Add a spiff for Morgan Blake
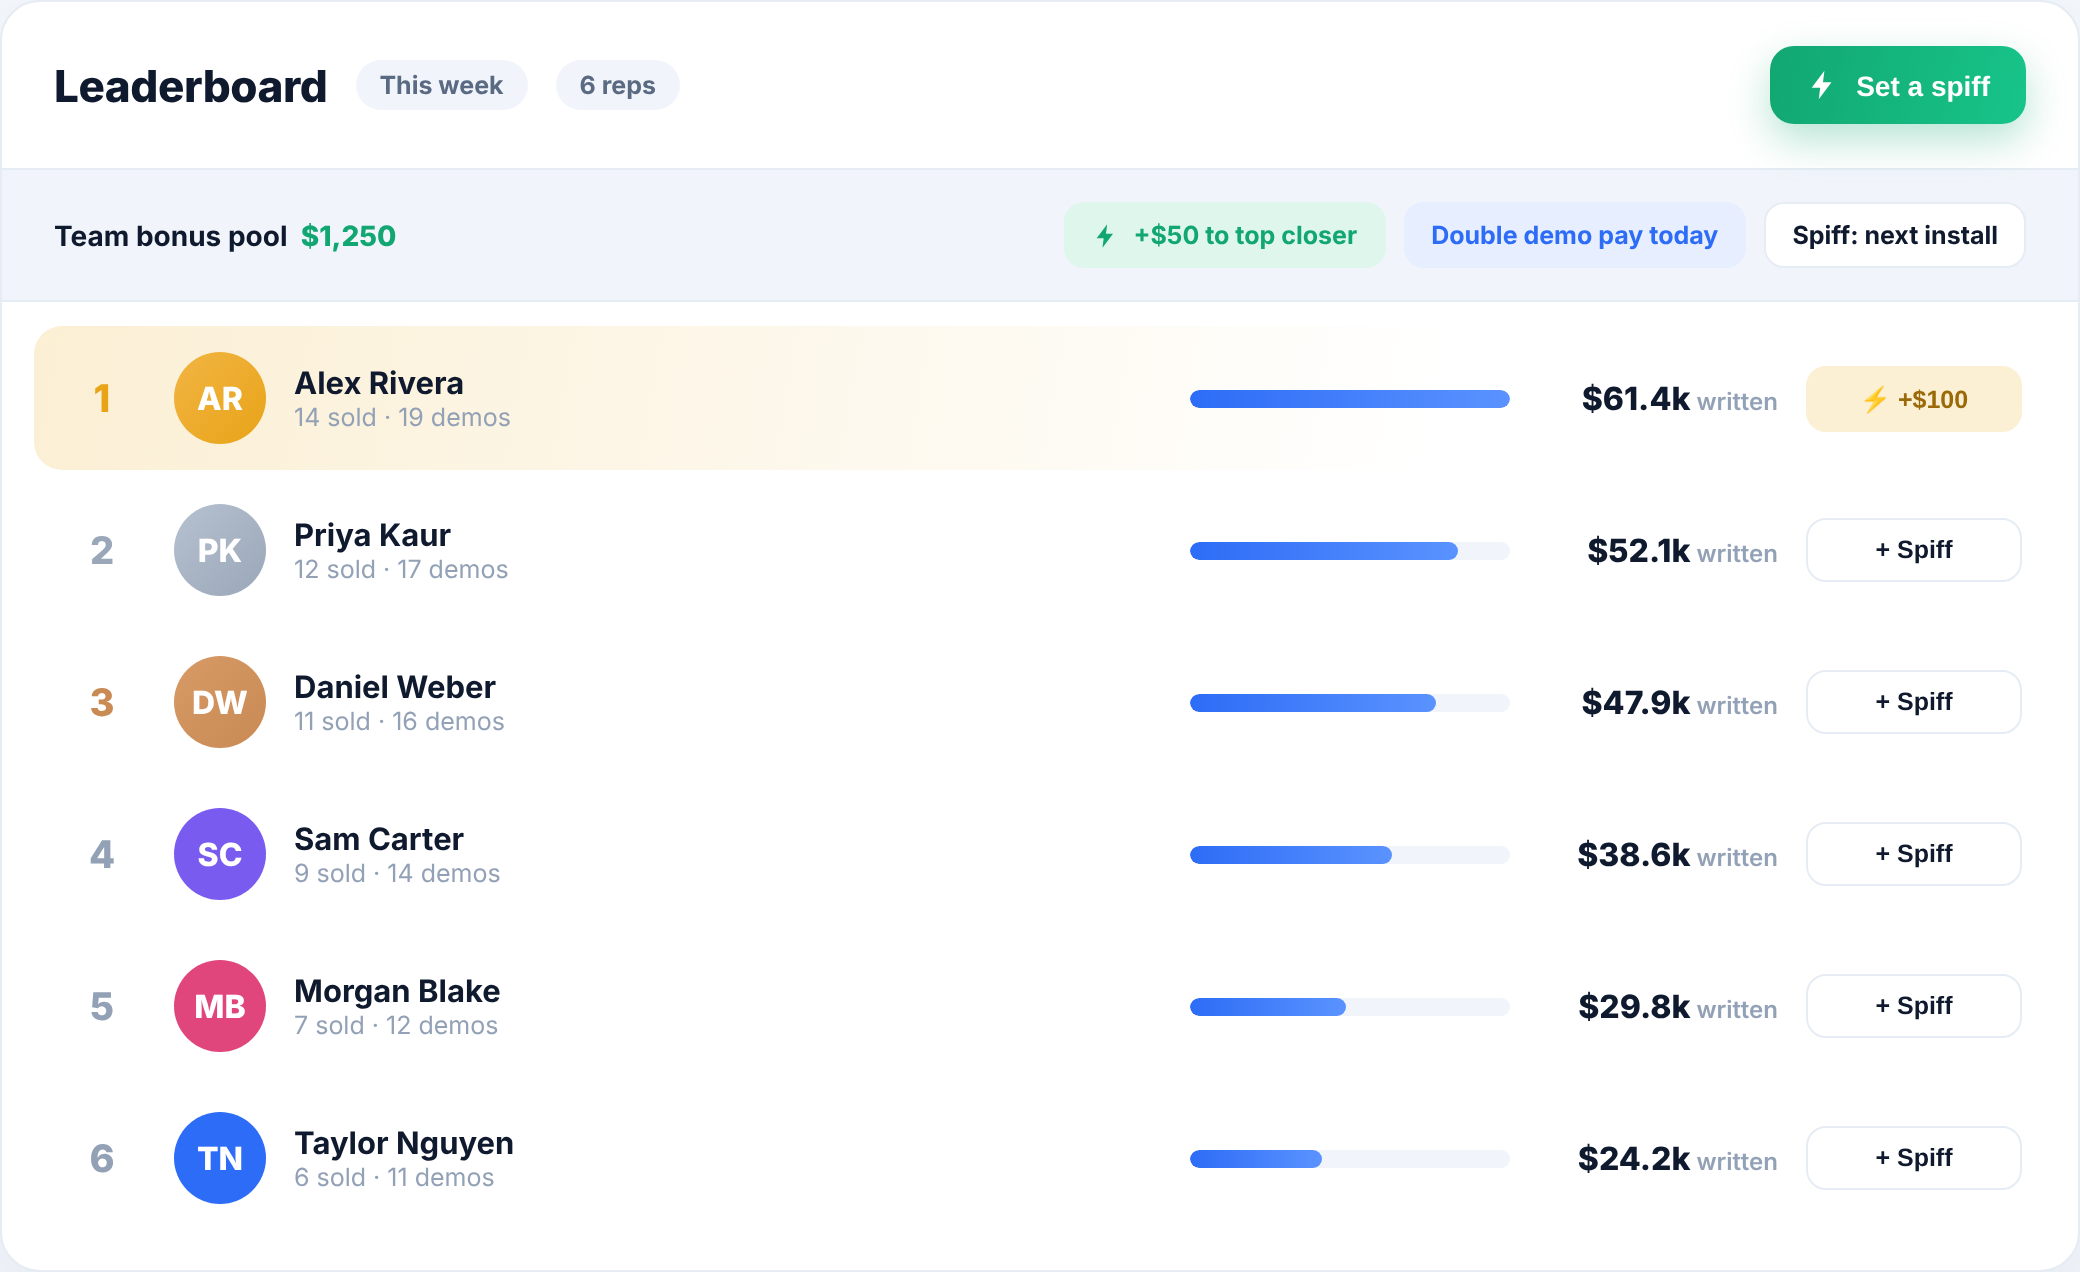The width and height of the screenshot is (2080, 1272). (x=1914, y=1006)
